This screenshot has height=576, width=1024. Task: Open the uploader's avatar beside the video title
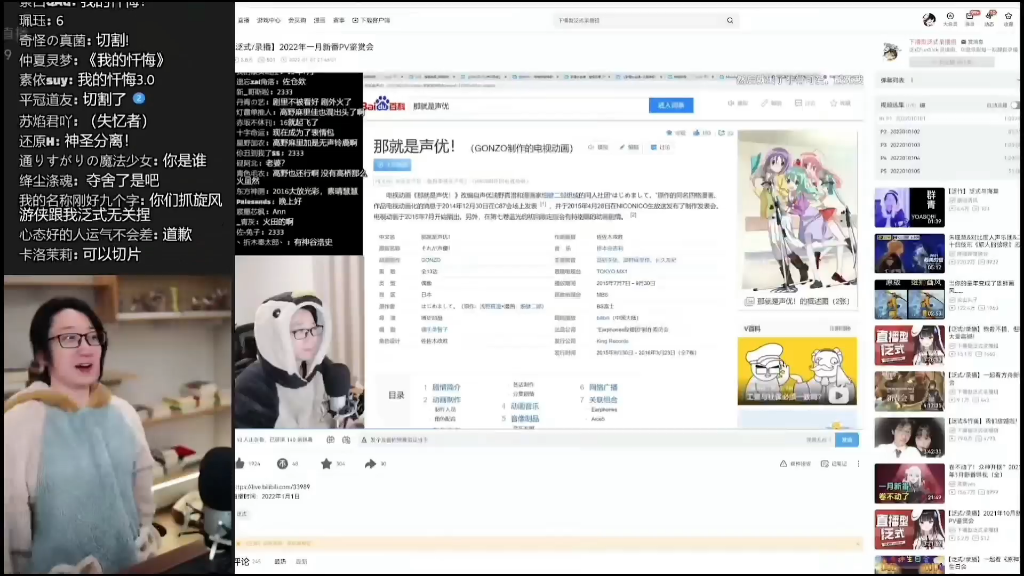click(x=890, y=51)
